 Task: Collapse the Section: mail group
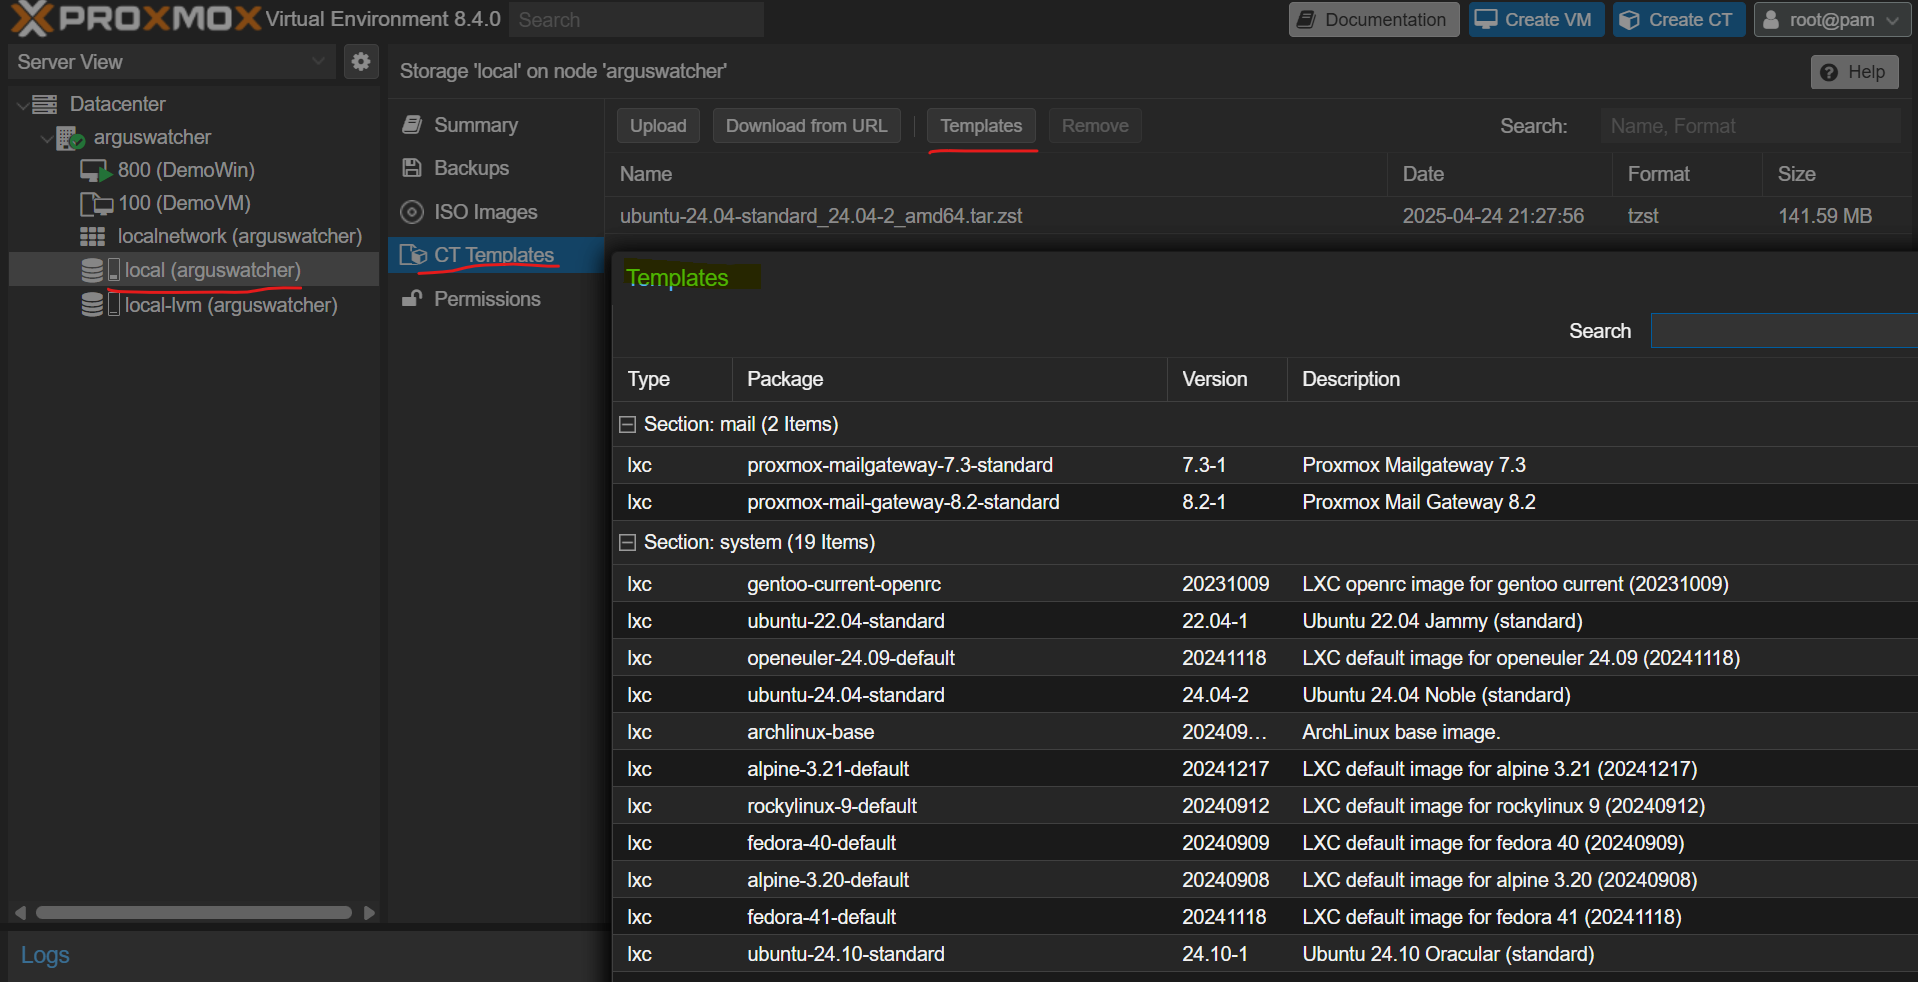point(627,425)
